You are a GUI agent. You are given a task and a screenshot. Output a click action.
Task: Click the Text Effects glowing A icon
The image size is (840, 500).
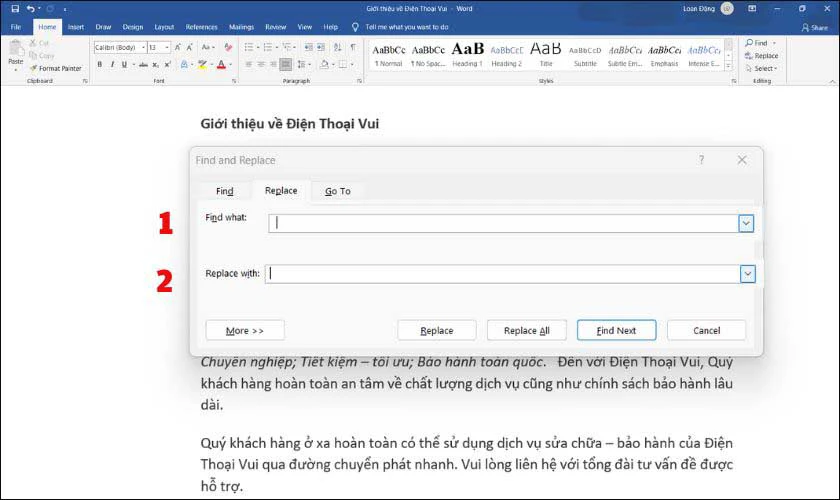click(x=184, y=64)
